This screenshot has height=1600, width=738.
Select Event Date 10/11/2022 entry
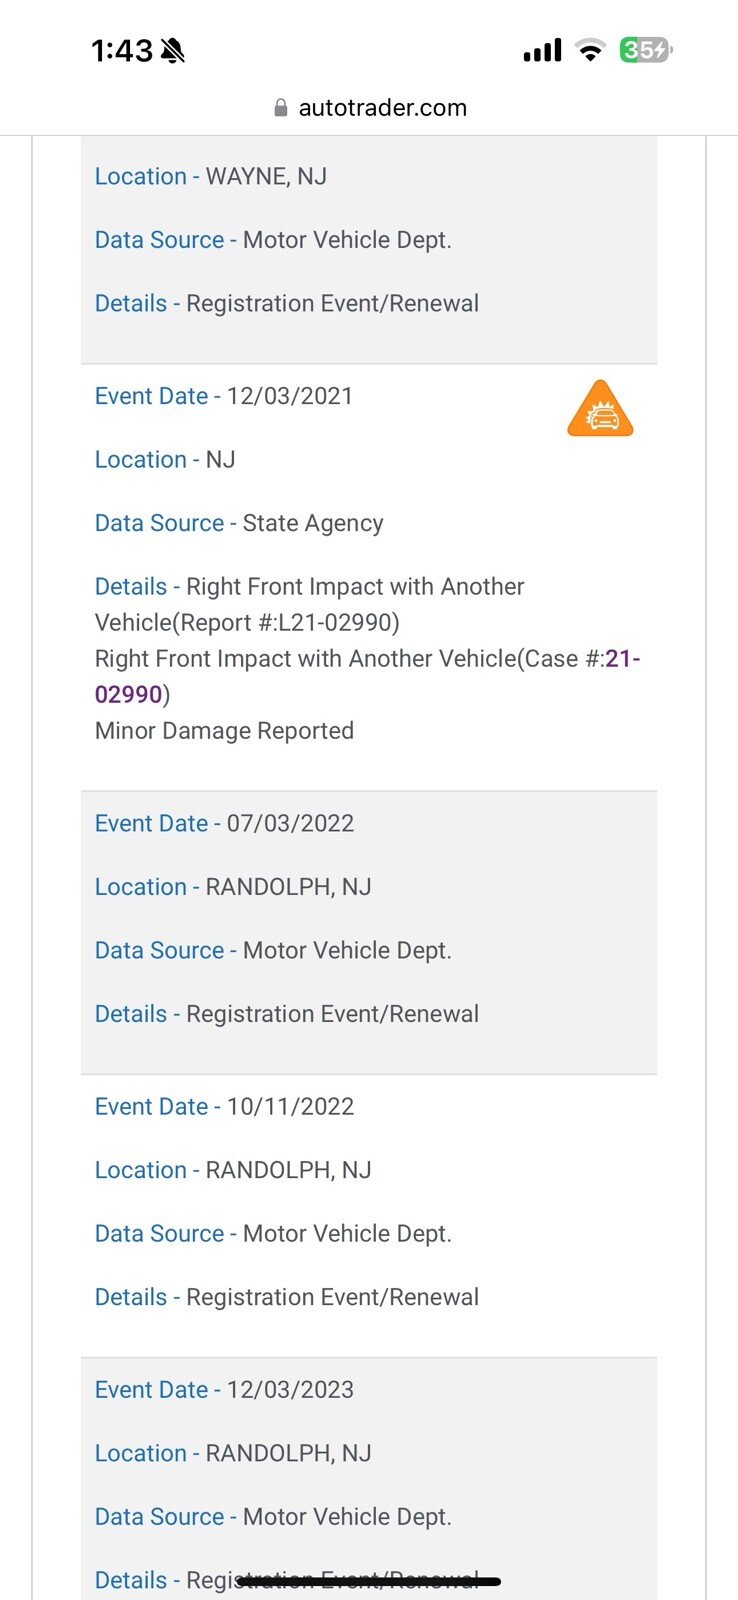click(x=224, y=1106)
